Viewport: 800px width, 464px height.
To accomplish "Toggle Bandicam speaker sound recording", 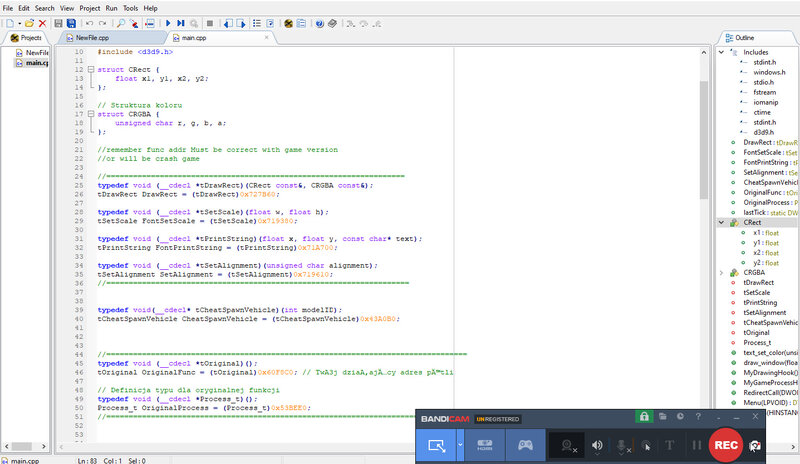I will (597, 444).
